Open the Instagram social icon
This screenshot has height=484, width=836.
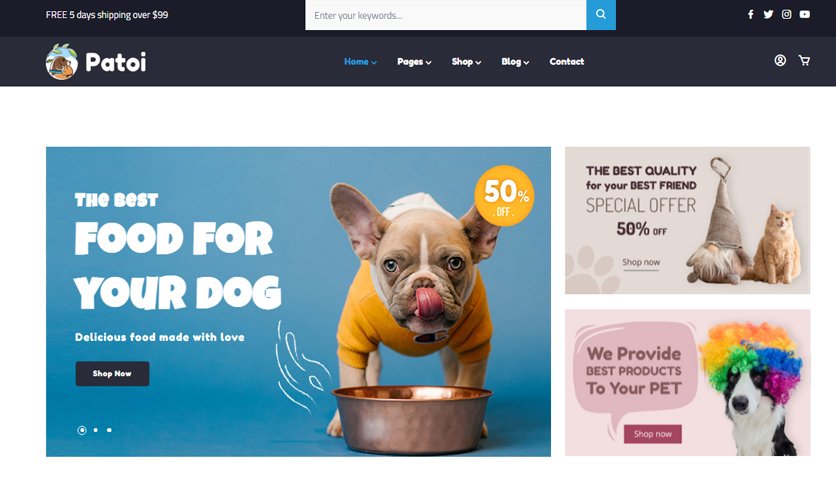[786, 14]
